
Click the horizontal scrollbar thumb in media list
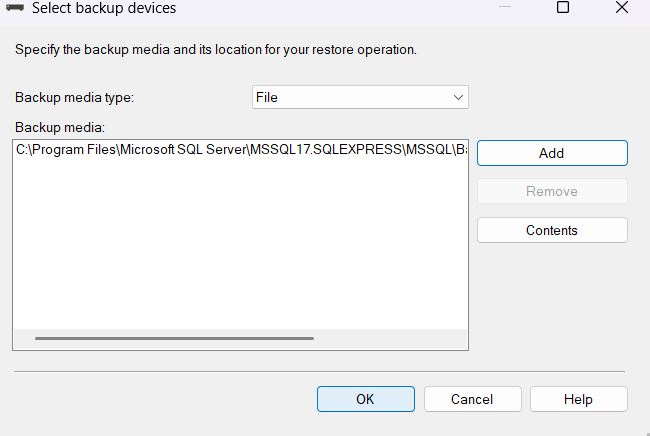coord(174,338)
